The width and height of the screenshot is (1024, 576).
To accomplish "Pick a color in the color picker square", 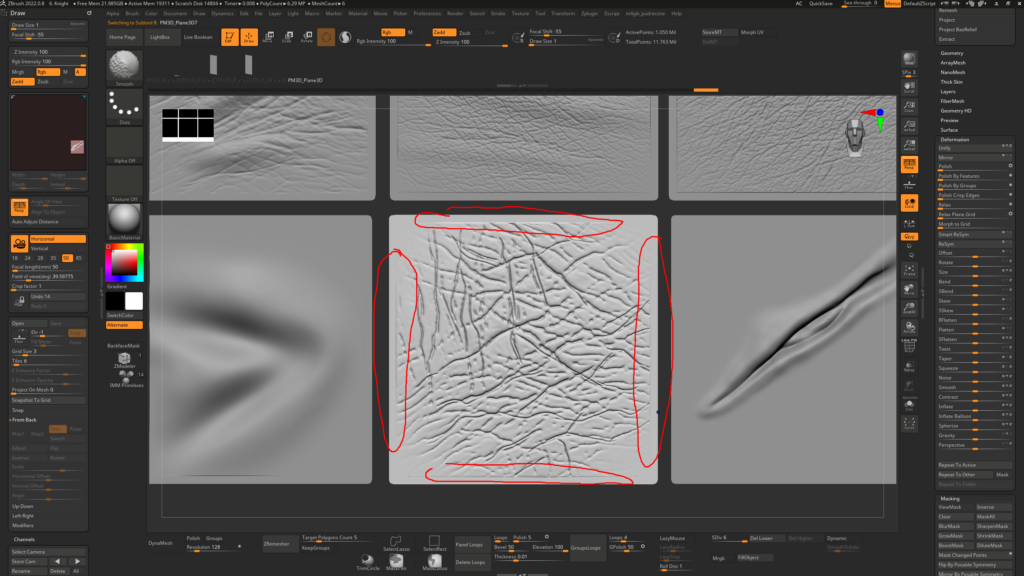I will pyautogui.click(x=124, y=262).
